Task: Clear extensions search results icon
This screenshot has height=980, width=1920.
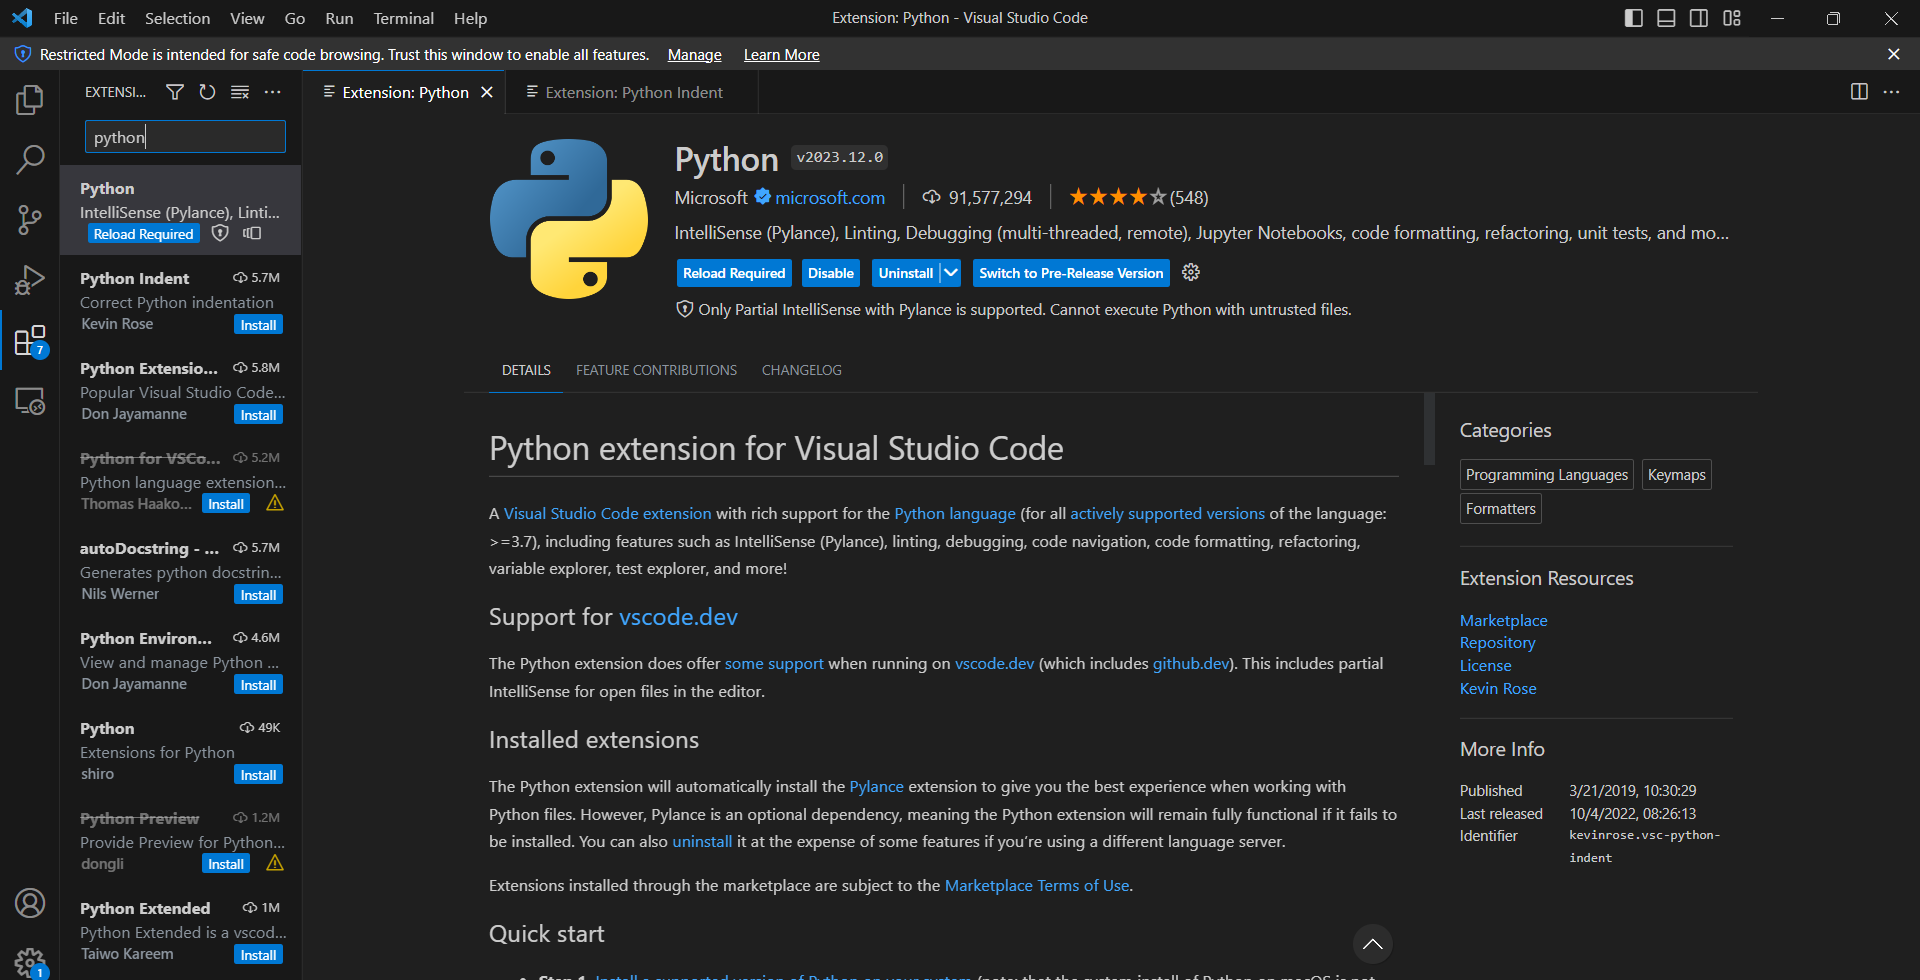Action: click(x=240, y=92)
